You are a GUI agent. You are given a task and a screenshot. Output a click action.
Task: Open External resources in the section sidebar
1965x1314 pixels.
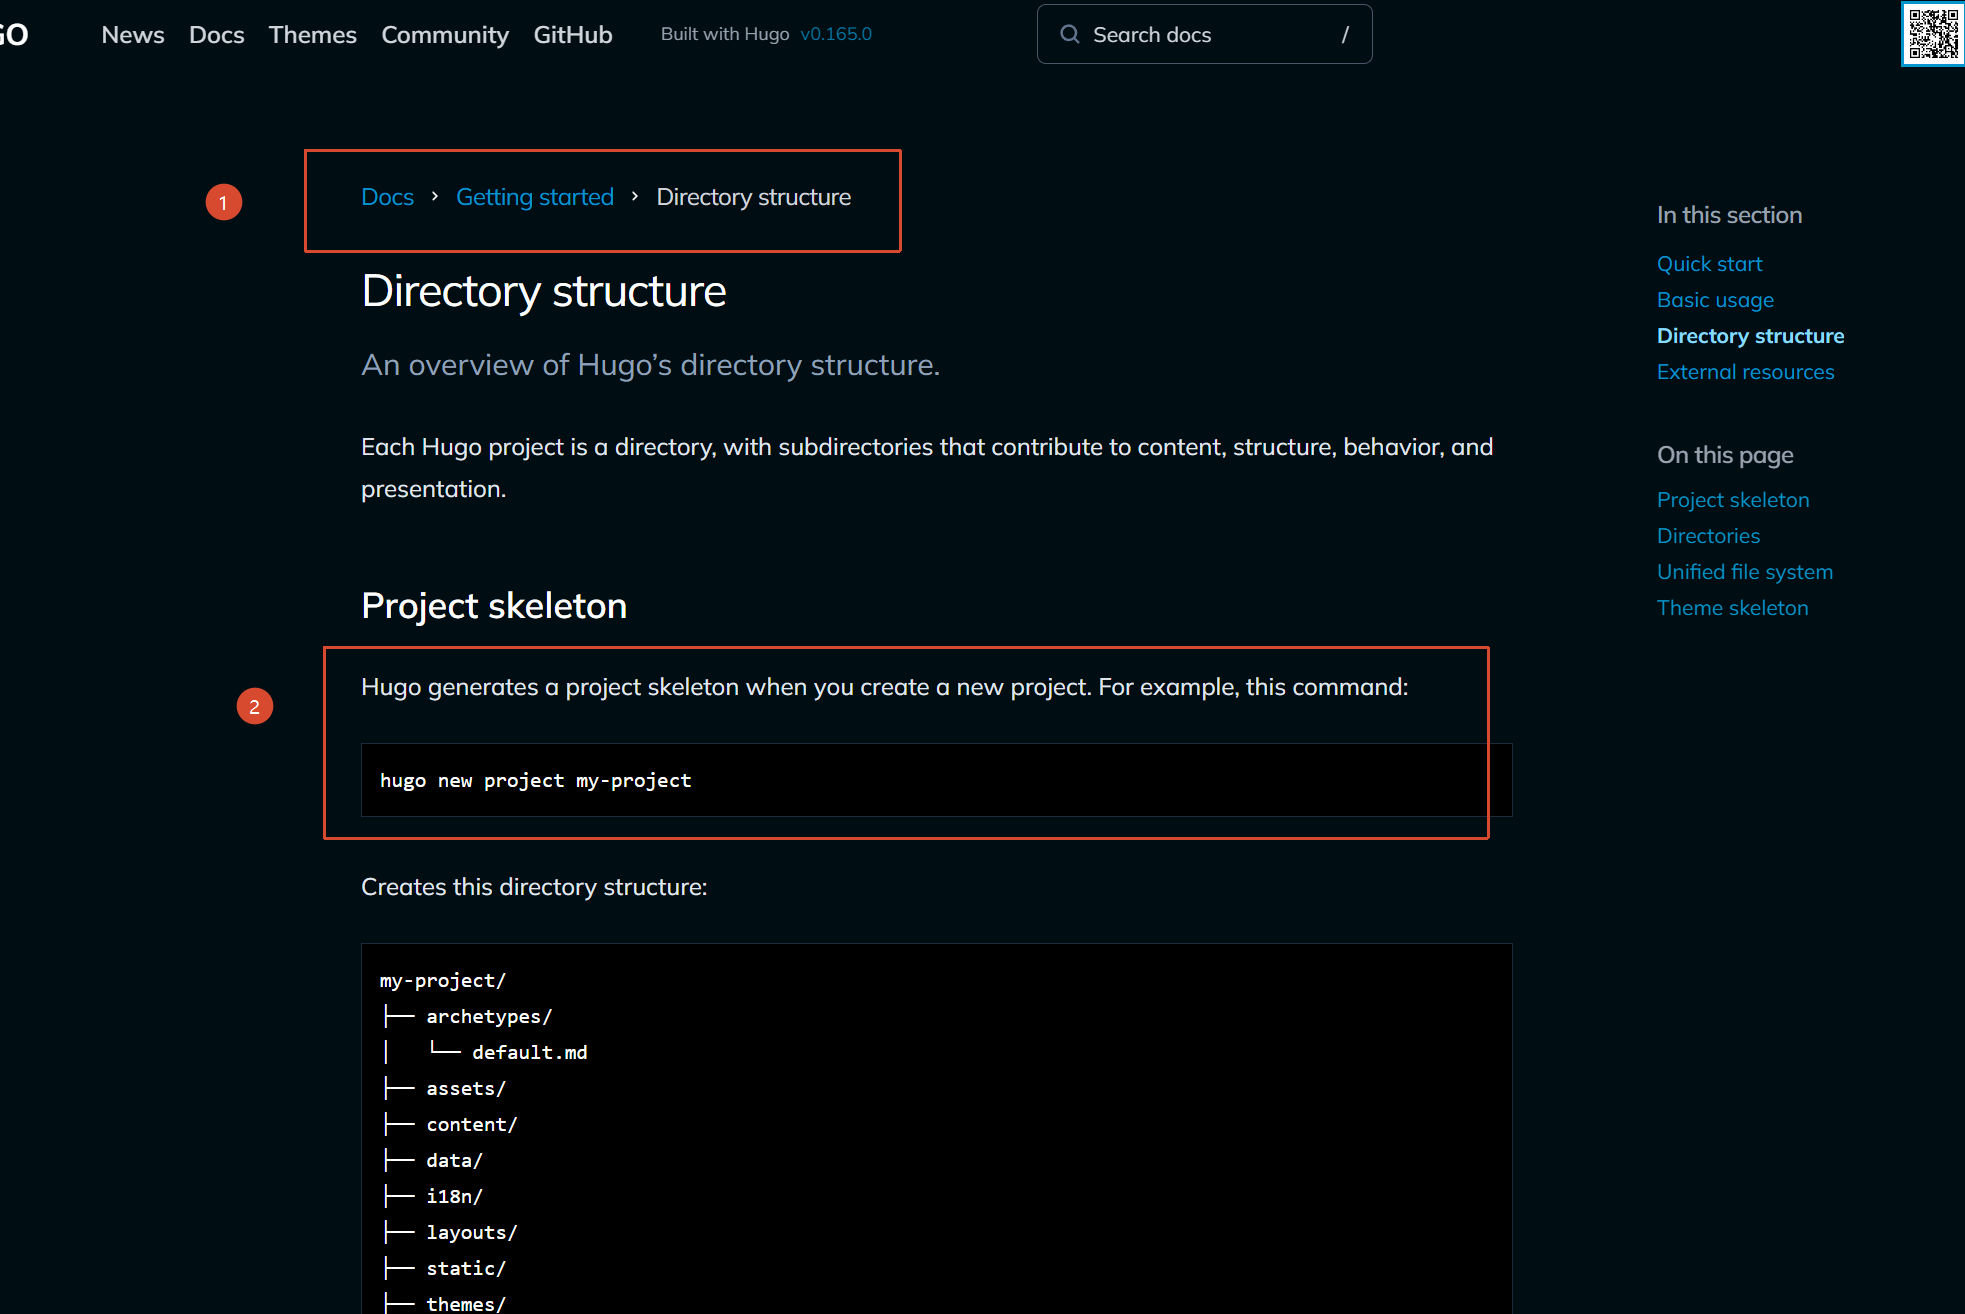(x=1745, y=372)
